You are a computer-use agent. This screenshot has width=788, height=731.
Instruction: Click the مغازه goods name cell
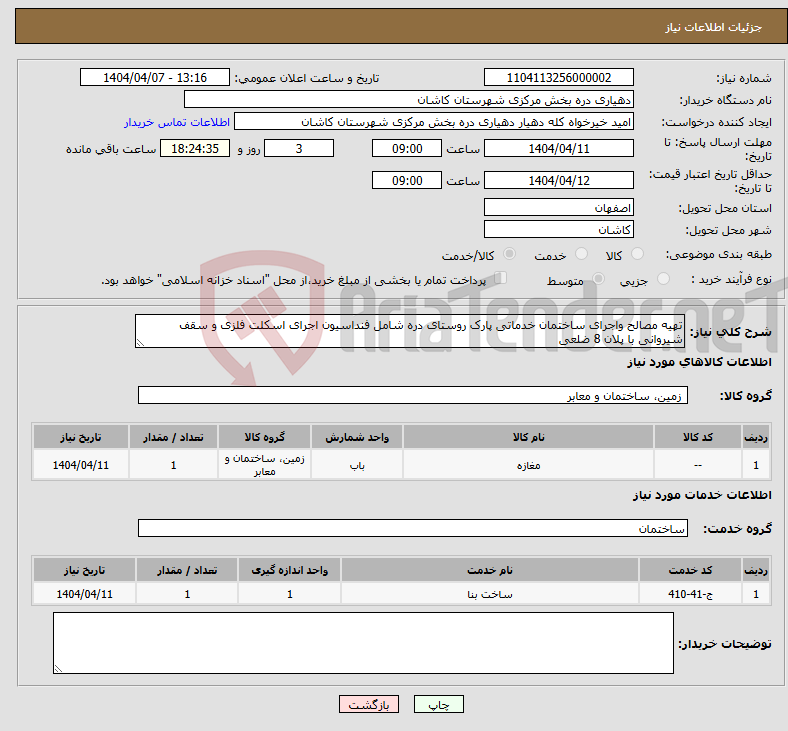point(528,465)
